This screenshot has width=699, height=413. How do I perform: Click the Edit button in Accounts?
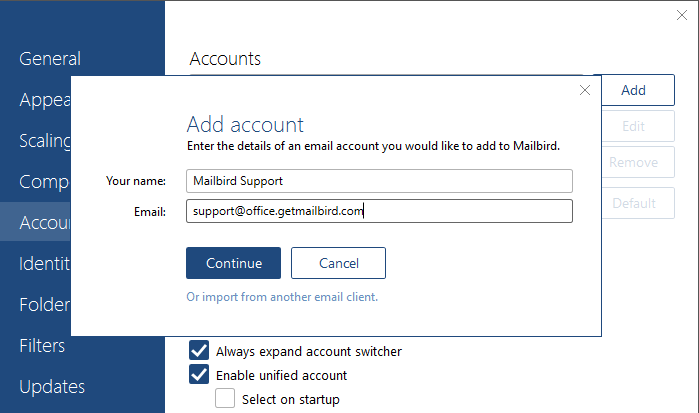[637, 126]
